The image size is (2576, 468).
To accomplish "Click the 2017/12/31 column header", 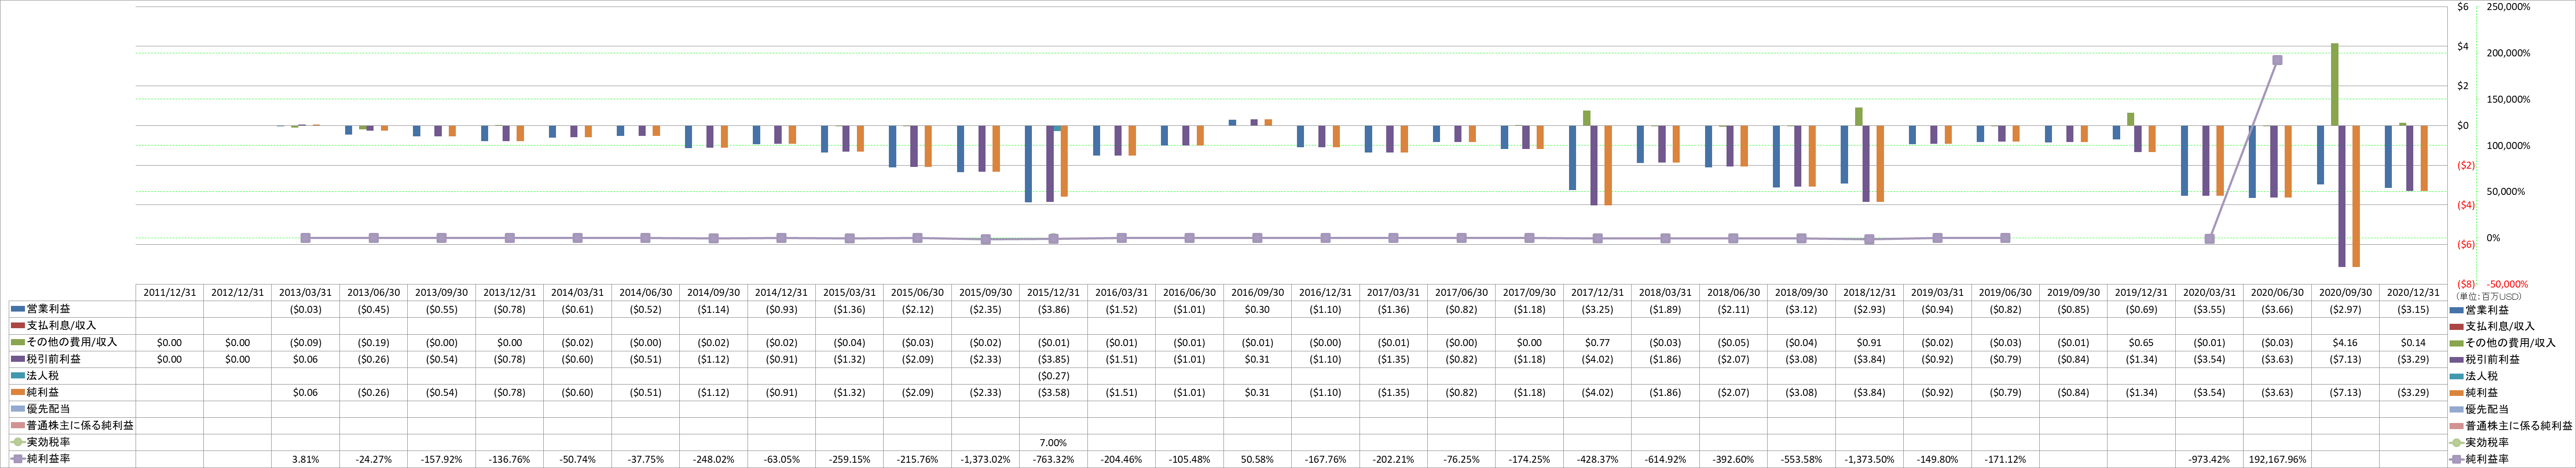I will tap(1597, 293).
